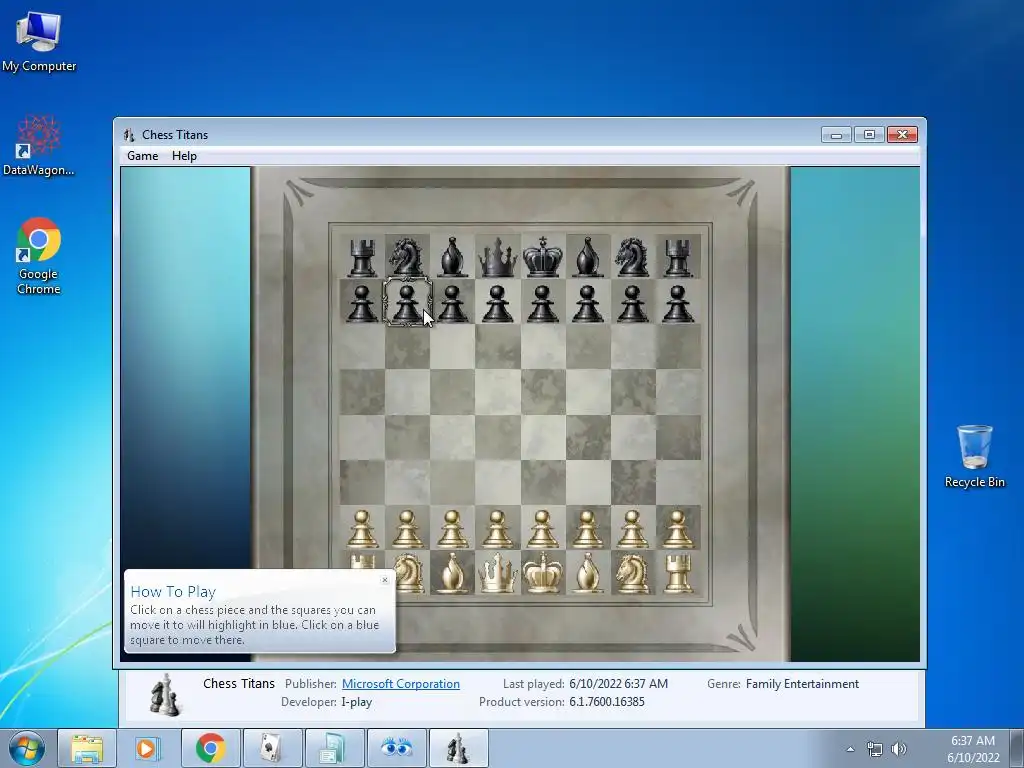Click the highlighted black pawn on b7
1024x768 pixels.
point(407,303)
